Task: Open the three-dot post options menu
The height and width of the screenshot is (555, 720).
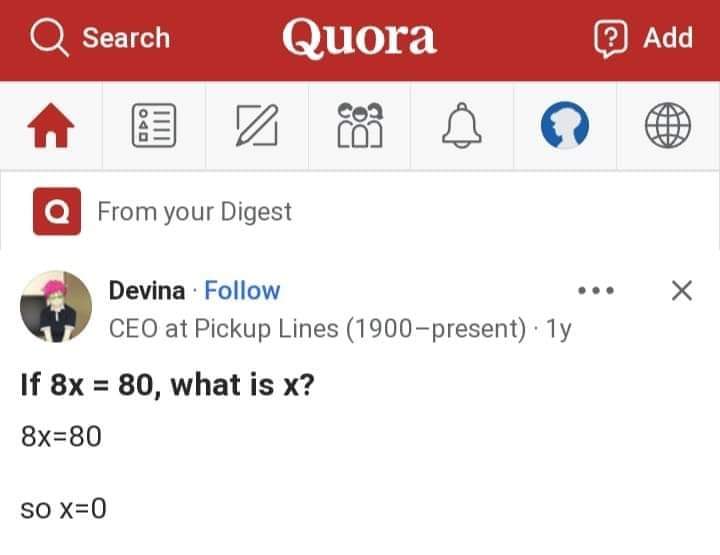Action: tap(596, 291)
